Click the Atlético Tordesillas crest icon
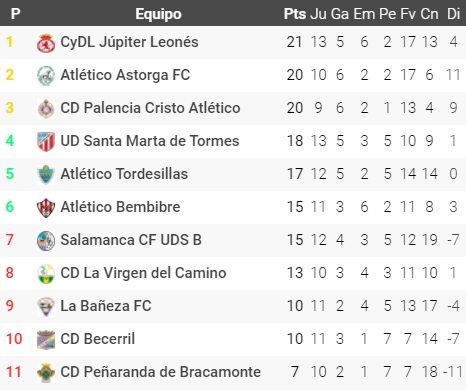 [46, 175]
